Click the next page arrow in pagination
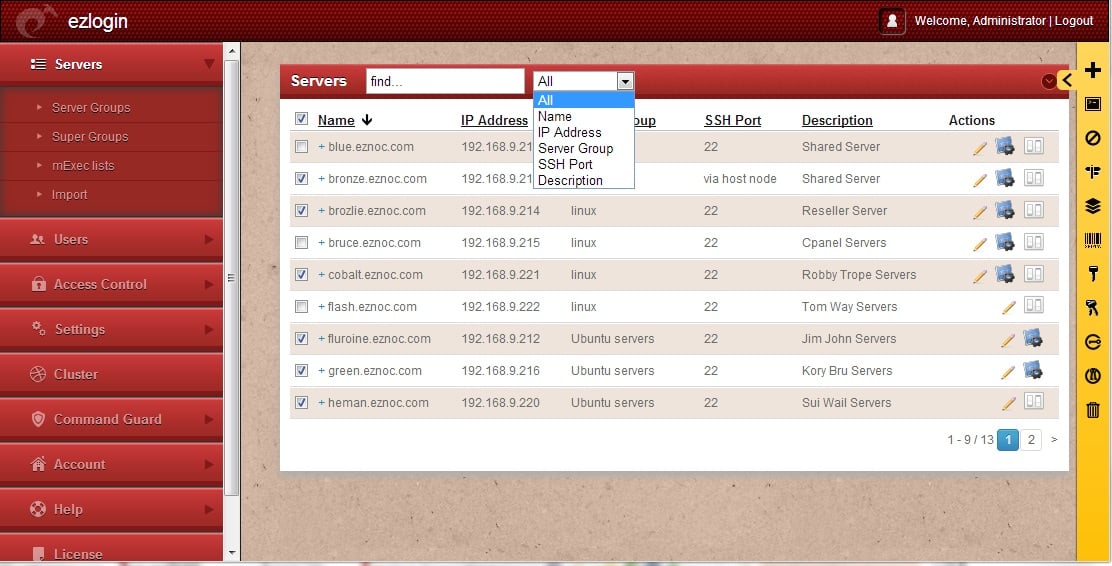The image size is (1112, 566). pos(1054,440)
